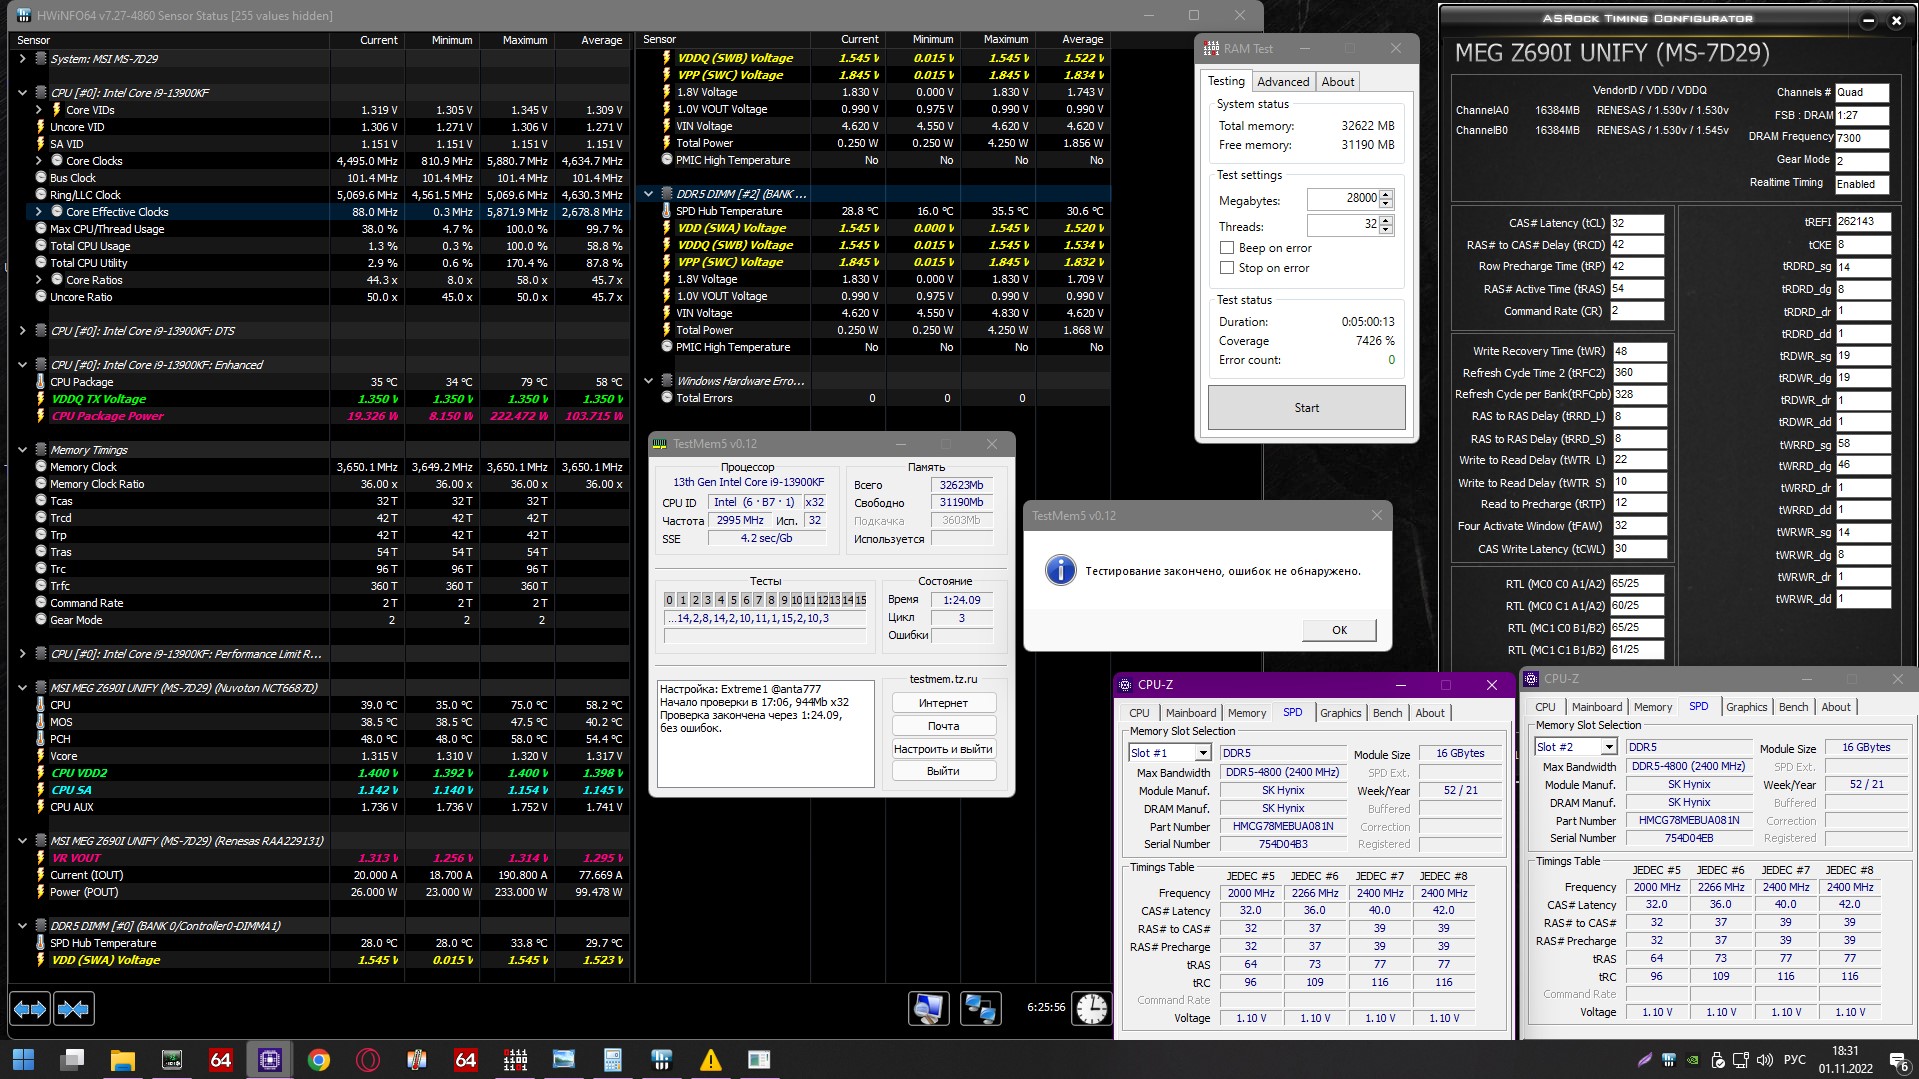Viewport: 1919px width, 1079px height.
Task: Enable the Stop on error checkbox
Action: tap(1226, 268)
